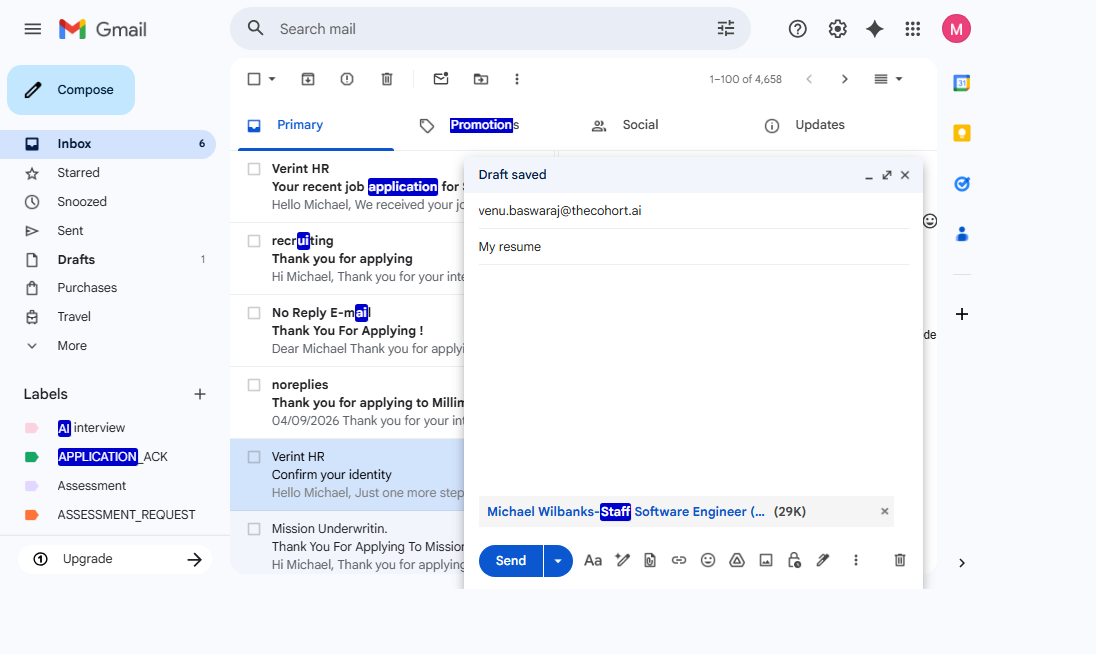Check the first Verint HR email checkbox

(x=254, y=169)
